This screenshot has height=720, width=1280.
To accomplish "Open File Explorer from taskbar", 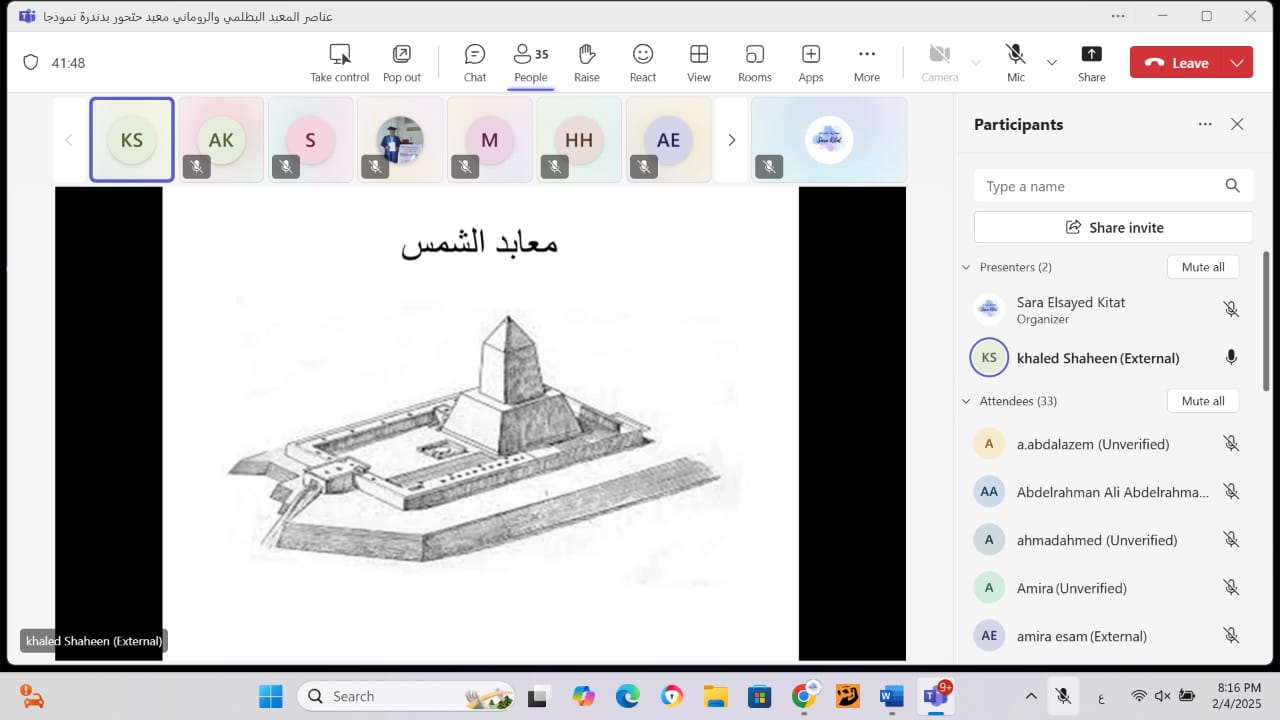I will tap(715, 696).
